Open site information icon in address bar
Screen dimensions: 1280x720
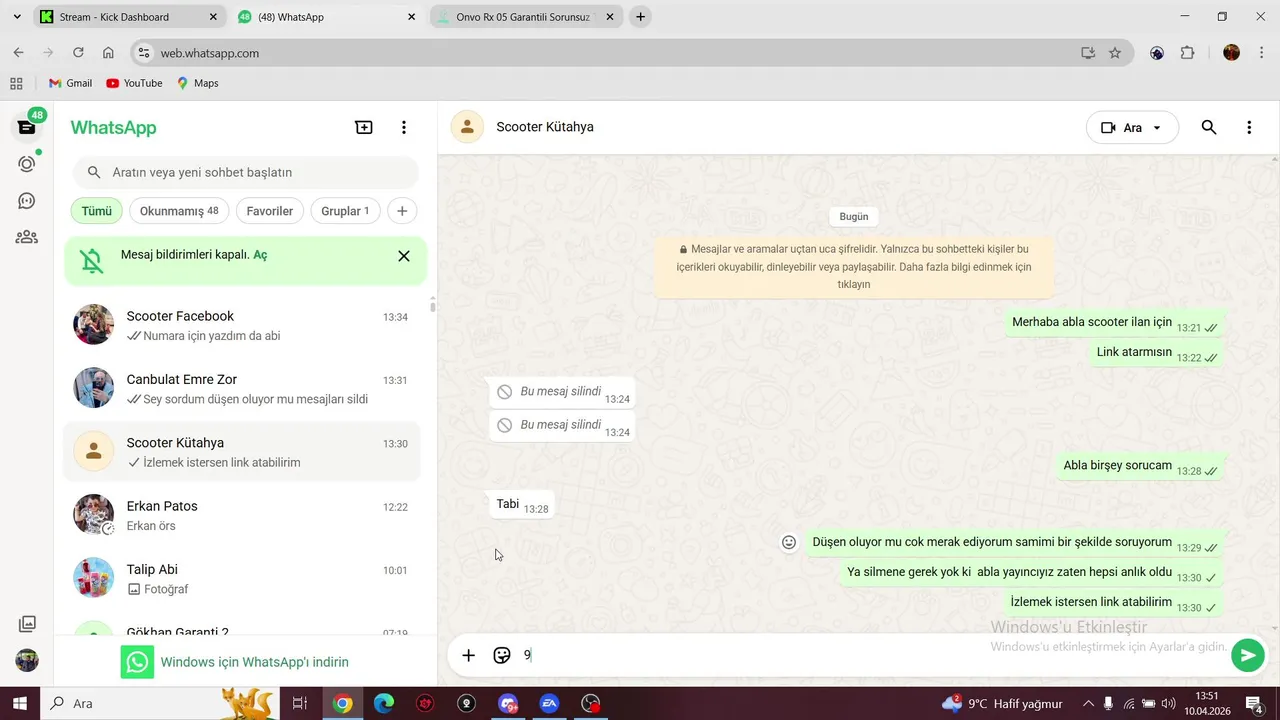(143, 53)
